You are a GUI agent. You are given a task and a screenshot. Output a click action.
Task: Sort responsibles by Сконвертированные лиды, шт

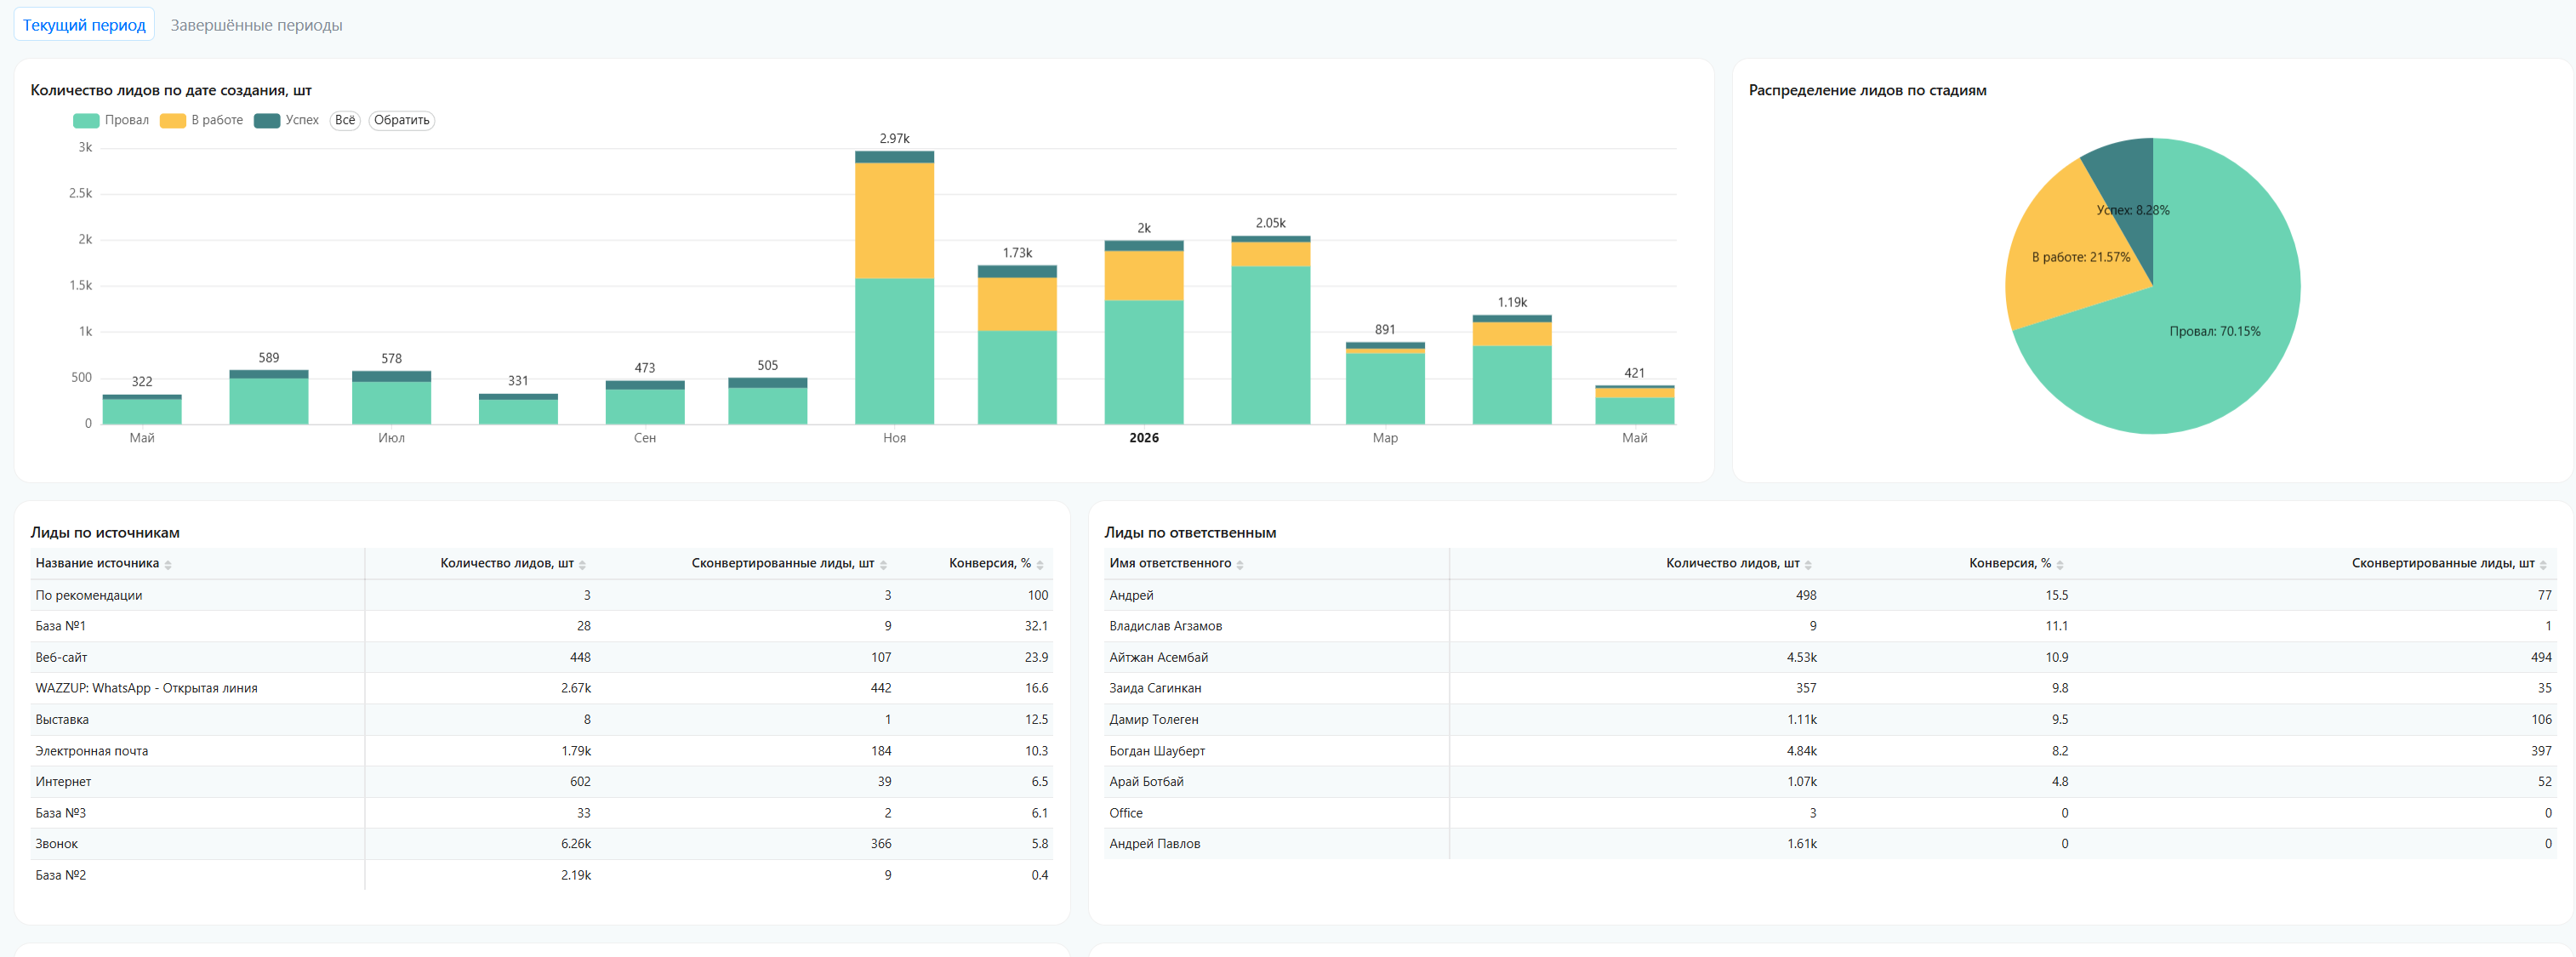pyautogui.click(x=2449, y=564)
